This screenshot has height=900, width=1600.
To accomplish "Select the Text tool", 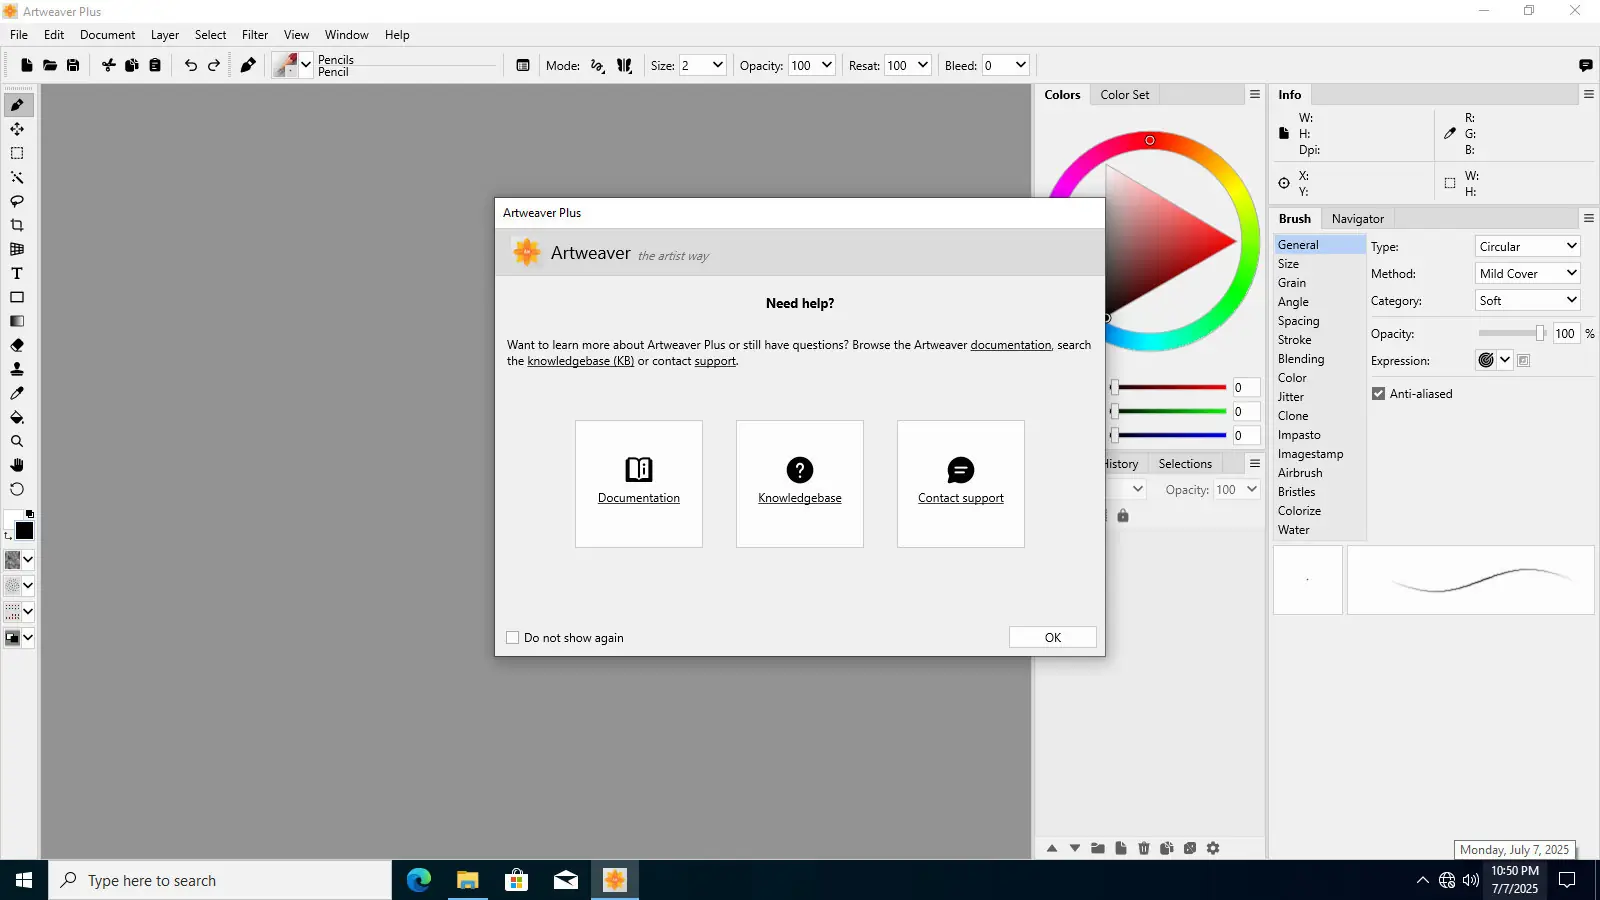I will pyautogui.click(x=17, y=273).
